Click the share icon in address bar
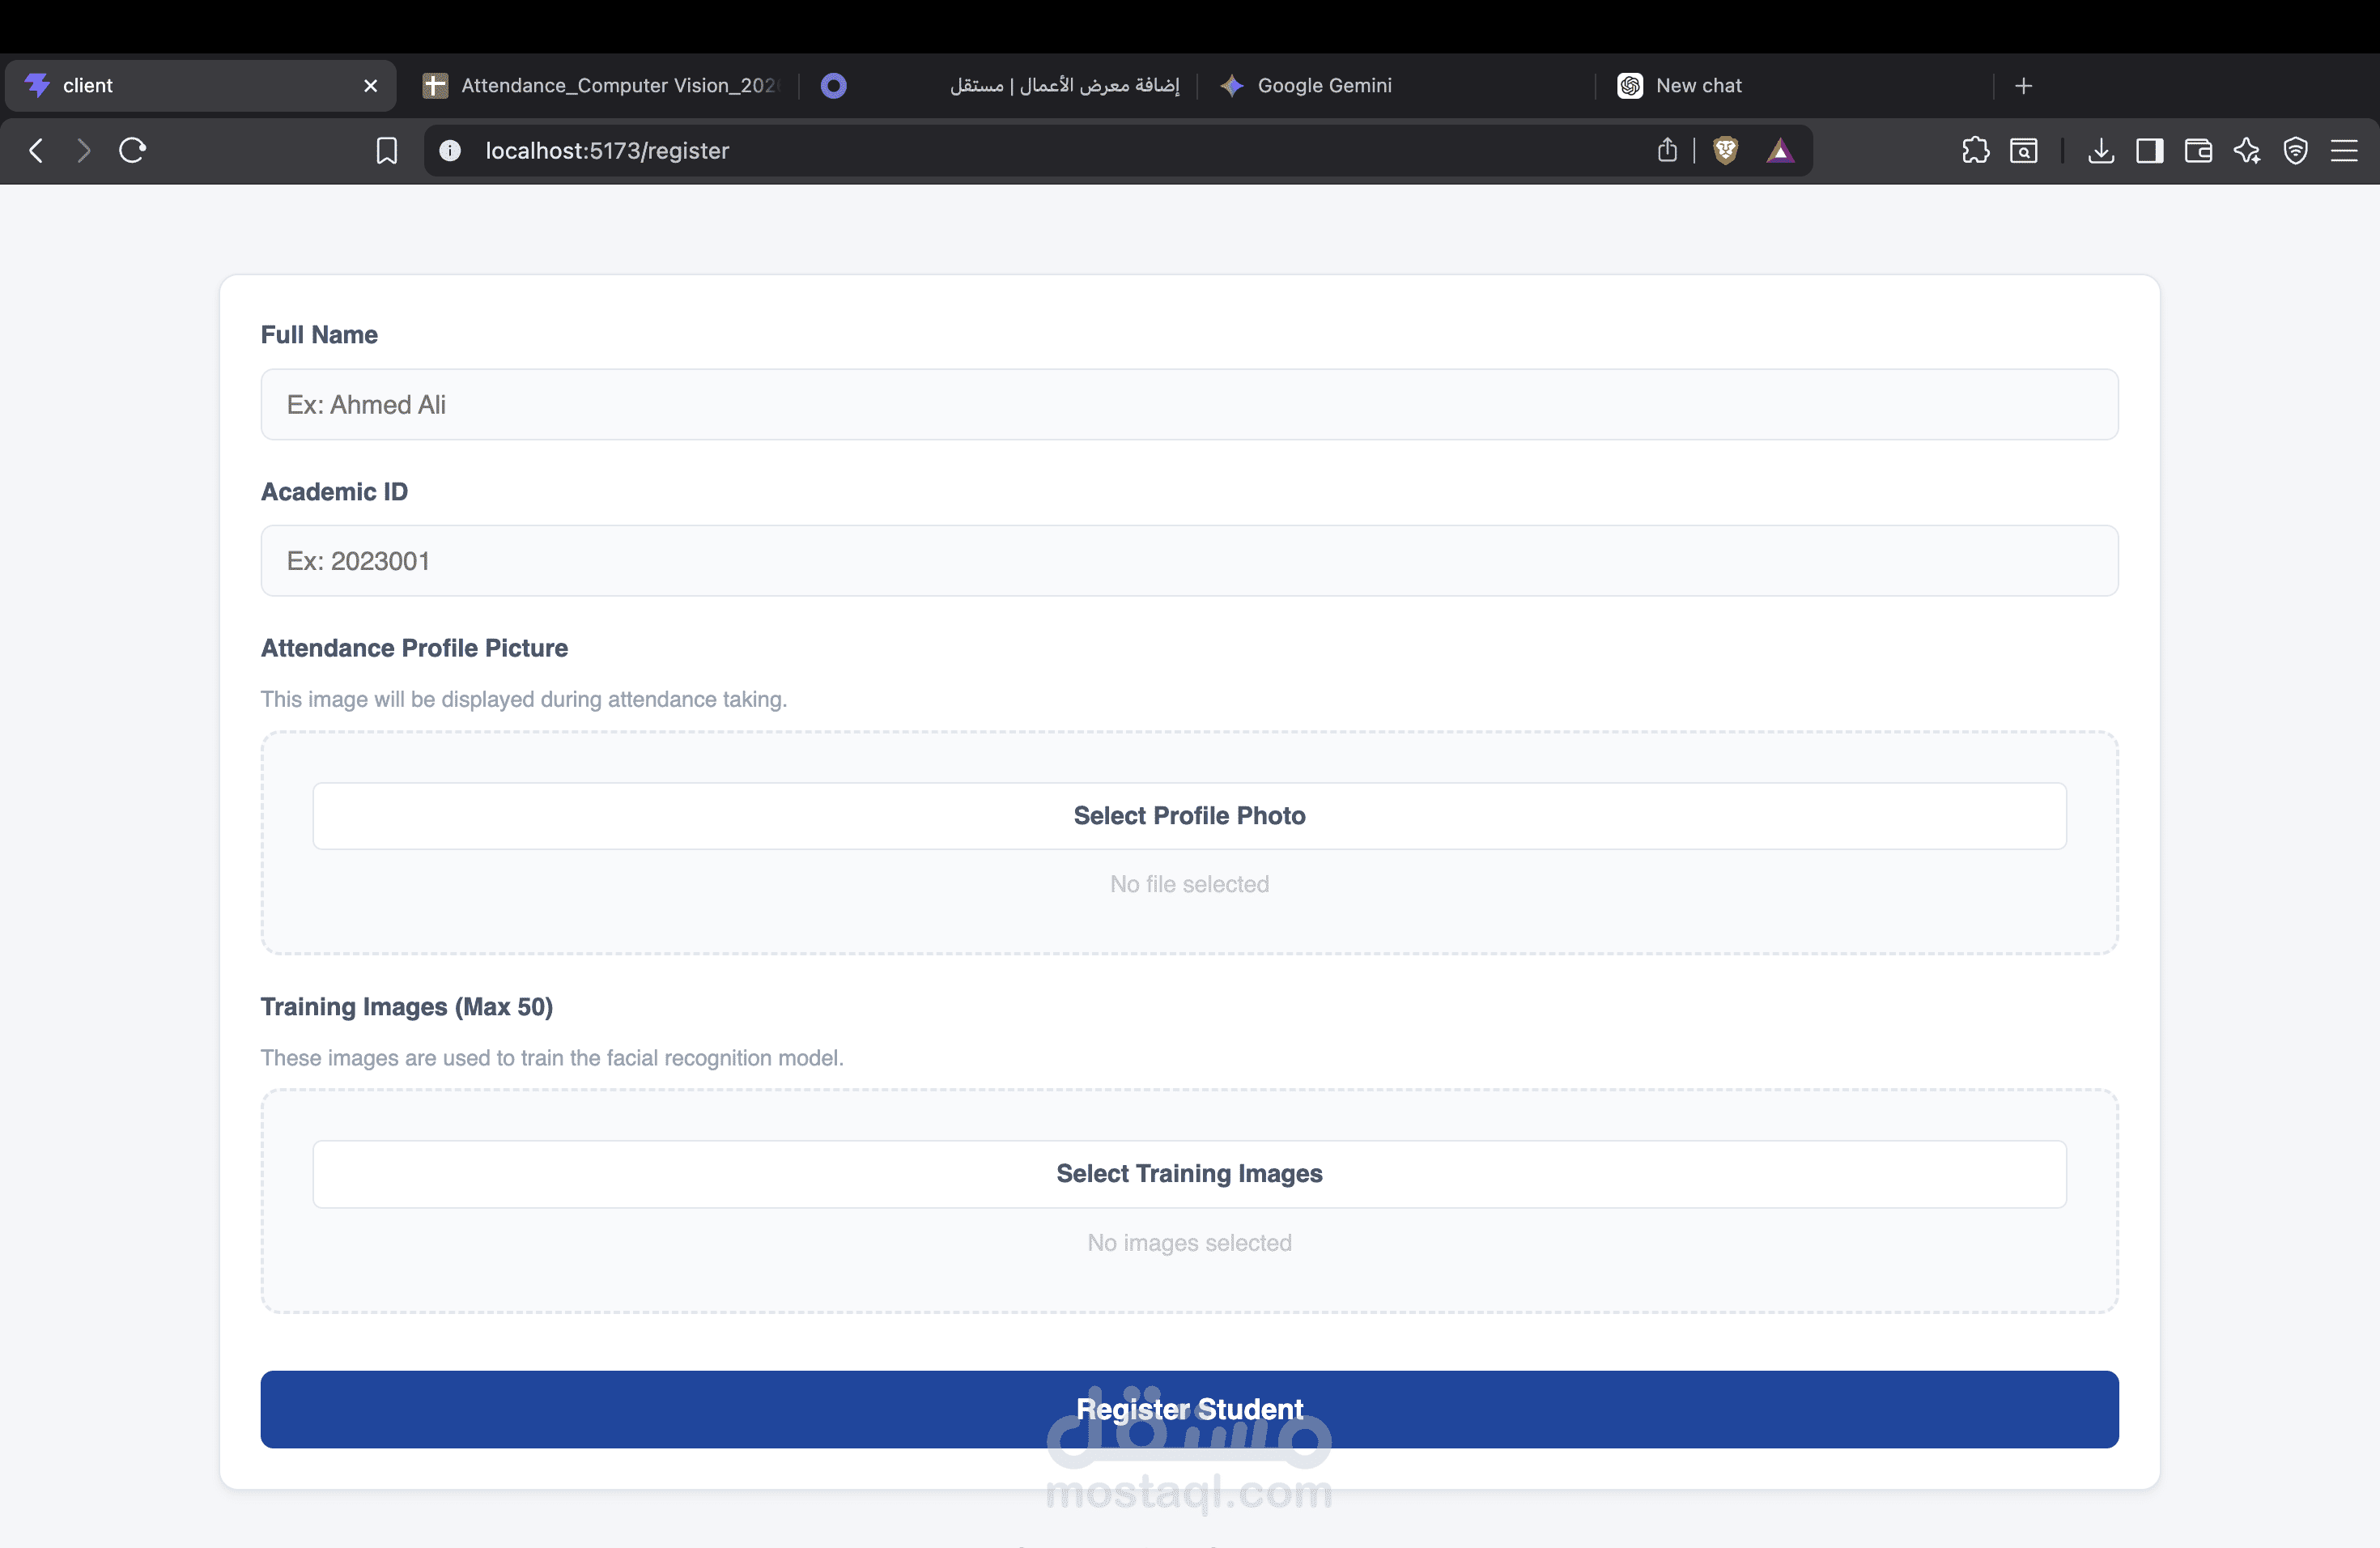 (x=1666, y=150)
